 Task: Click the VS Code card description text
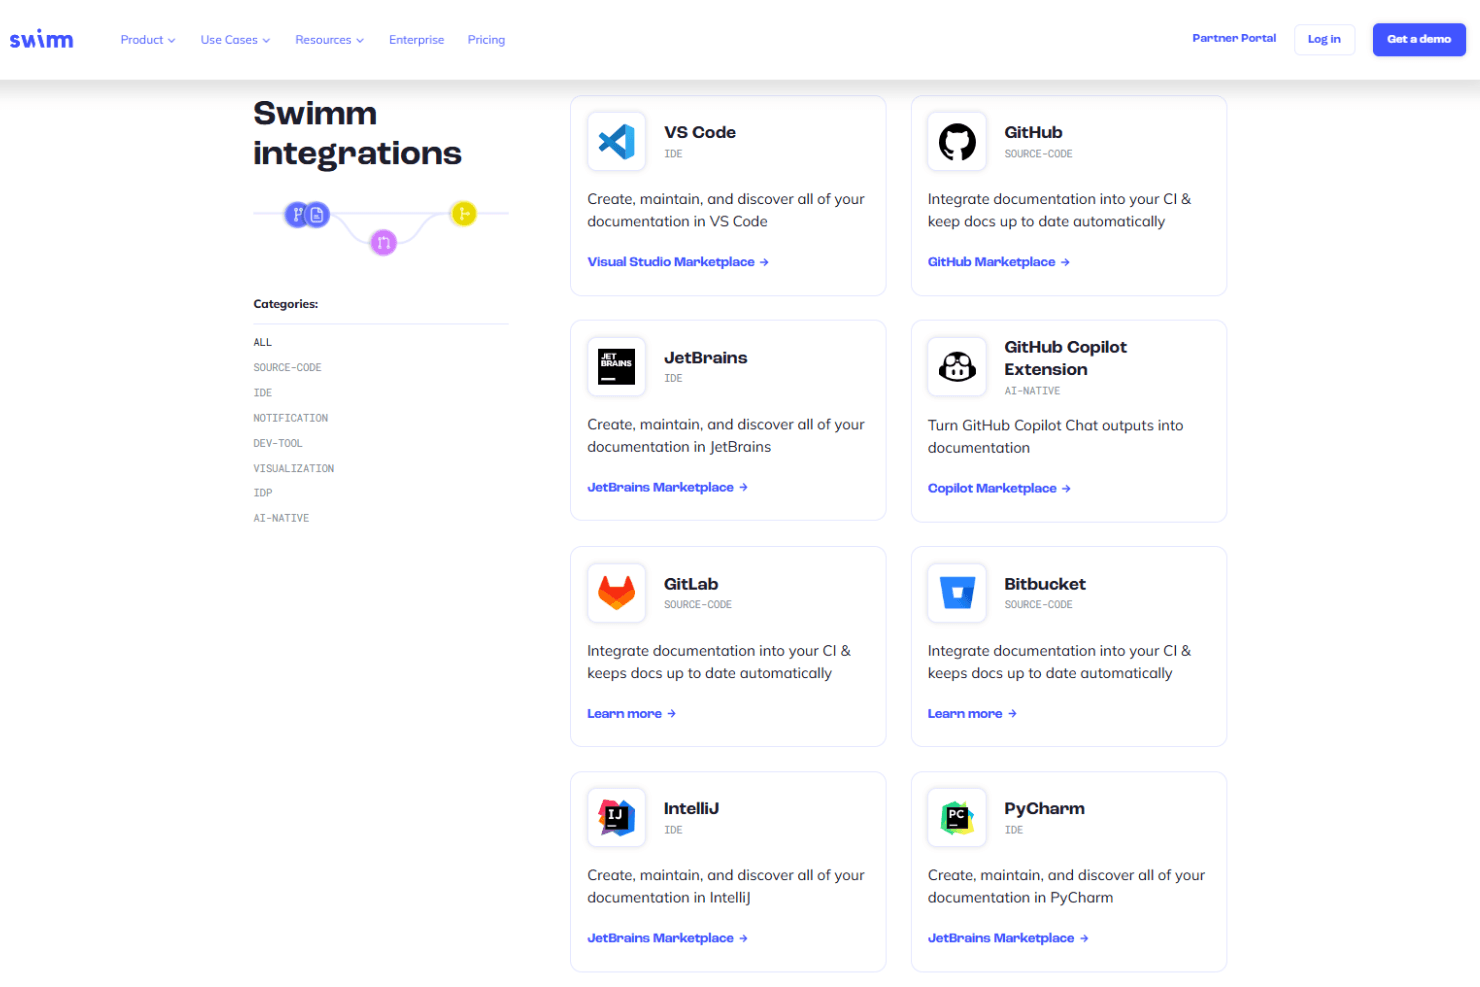tap(726, 210)
